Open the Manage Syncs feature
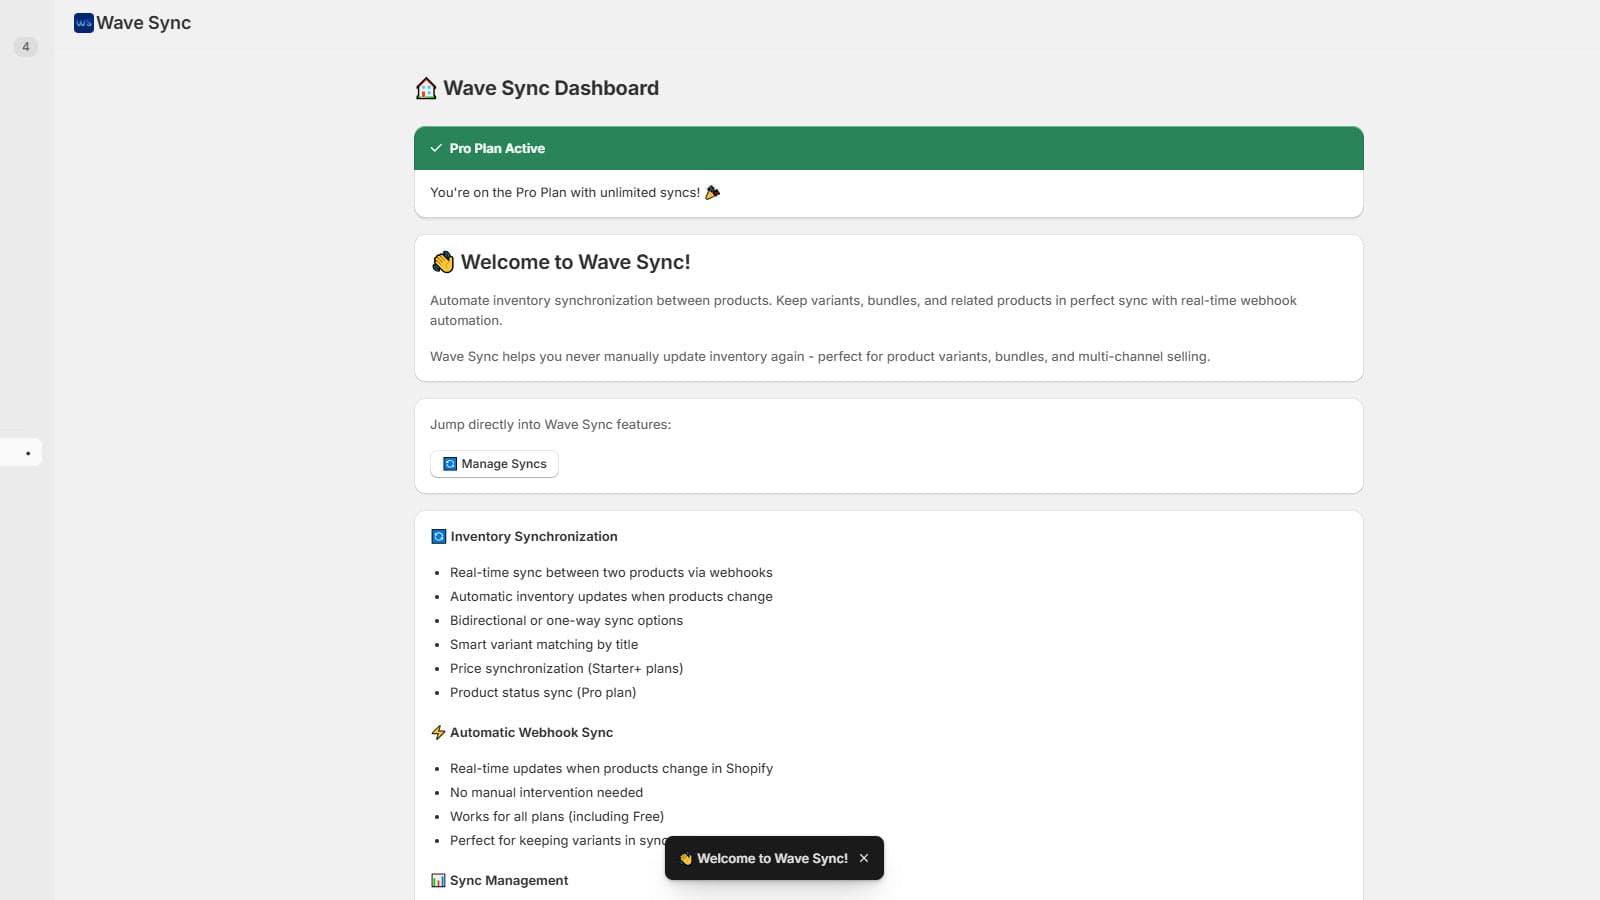The height and width of the screenshot is (900, 1600). coord(494,464)
